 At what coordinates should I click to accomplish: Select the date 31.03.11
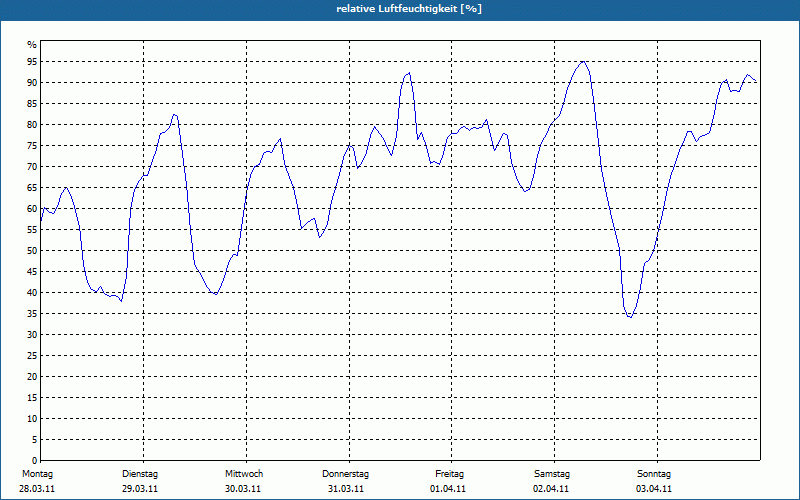(346, 489)
